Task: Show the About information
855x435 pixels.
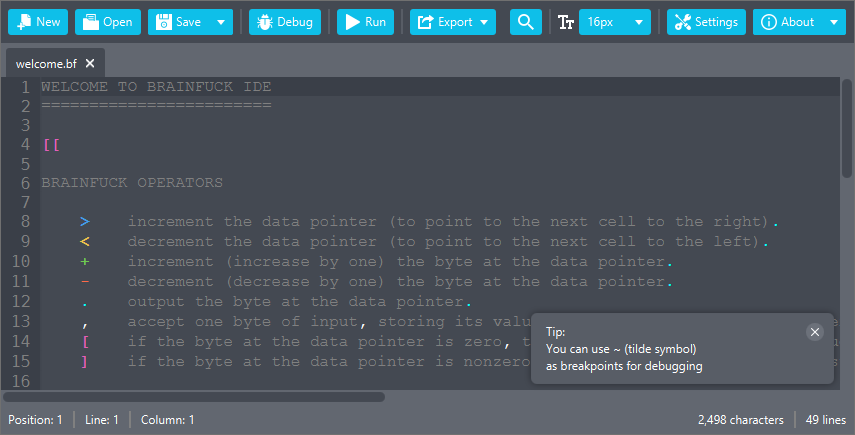Action: point(787,22)
